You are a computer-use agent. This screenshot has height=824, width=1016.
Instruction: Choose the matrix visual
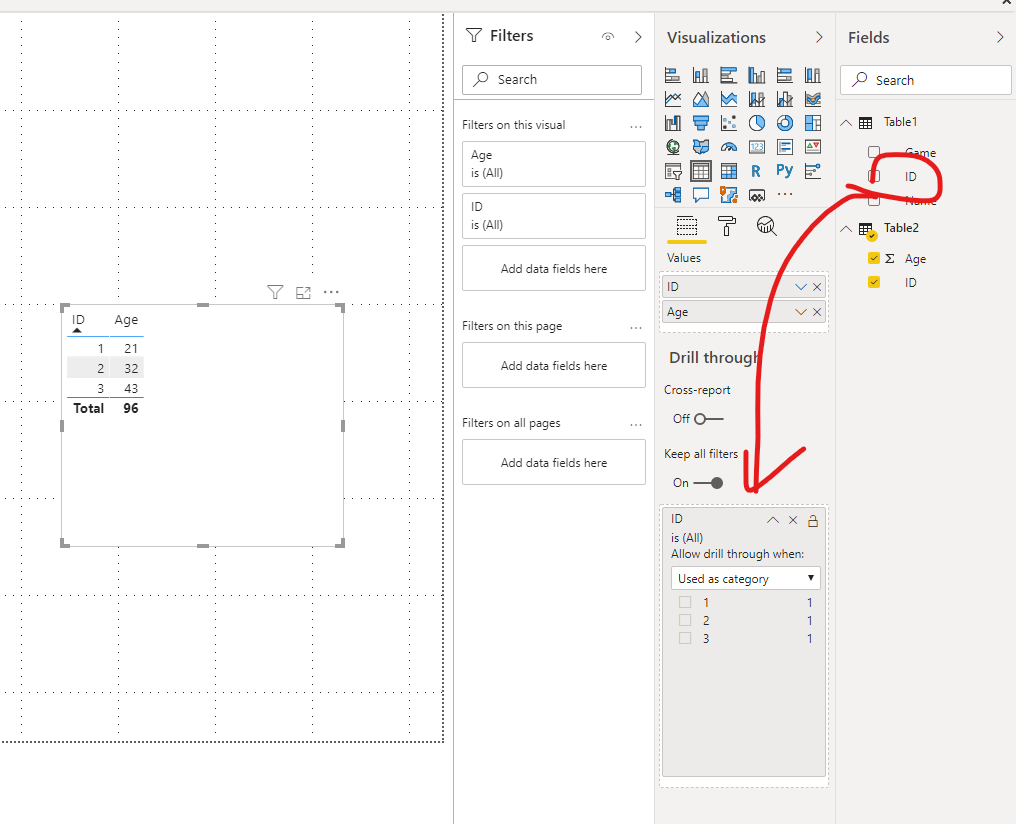[728, 171]
